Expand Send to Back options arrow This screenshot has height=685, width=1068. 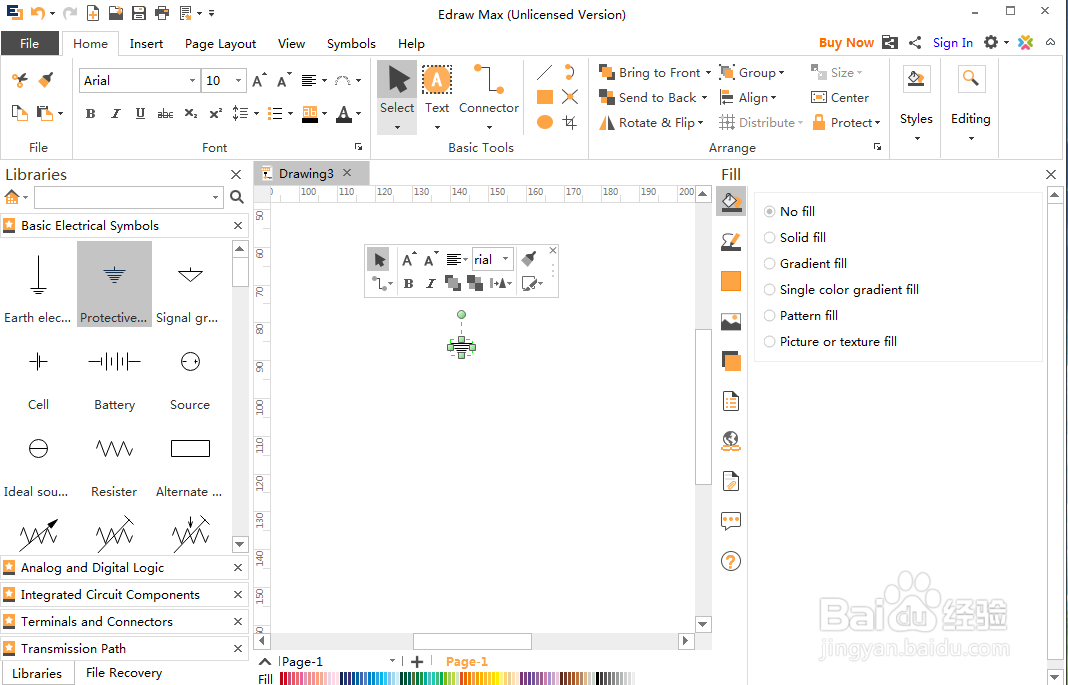point(704,97)
